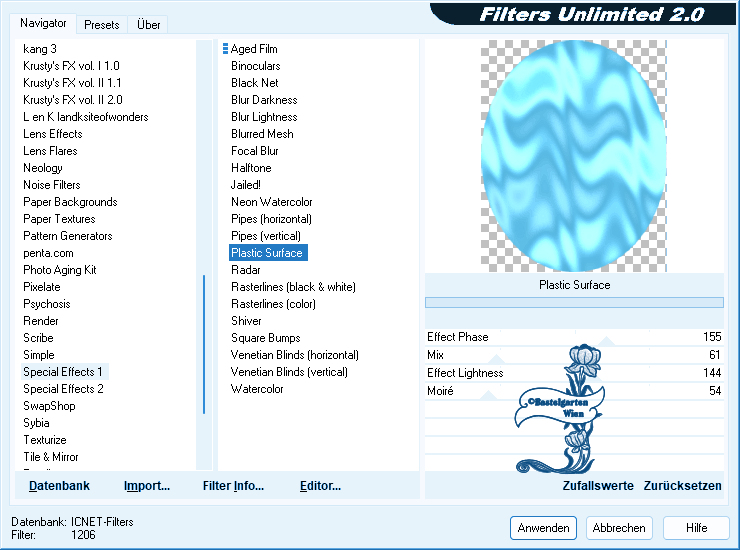Select the Paper Backgrounds category

tap(70, 202)
